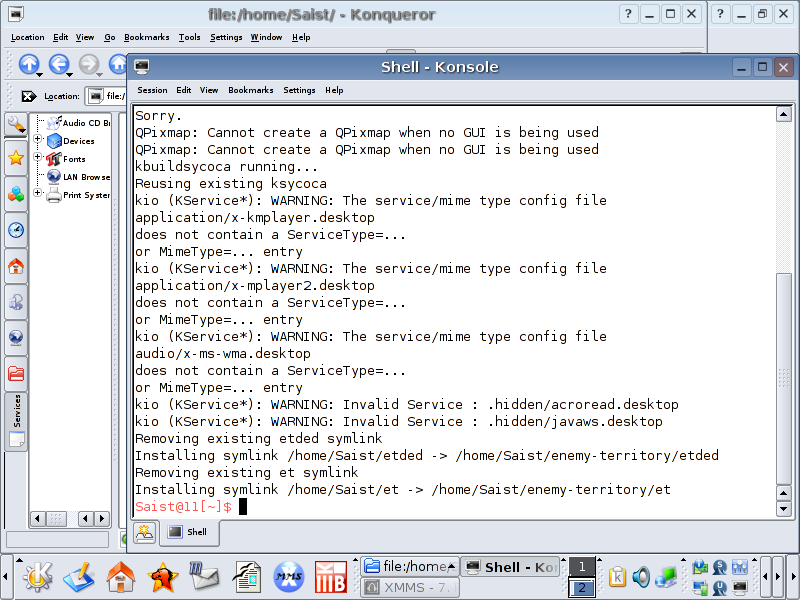Viewport: 800px width, 600px height.
Task: Click the New Session icon in Konsole
Action: pyautogui.click(x=145, y=532)
